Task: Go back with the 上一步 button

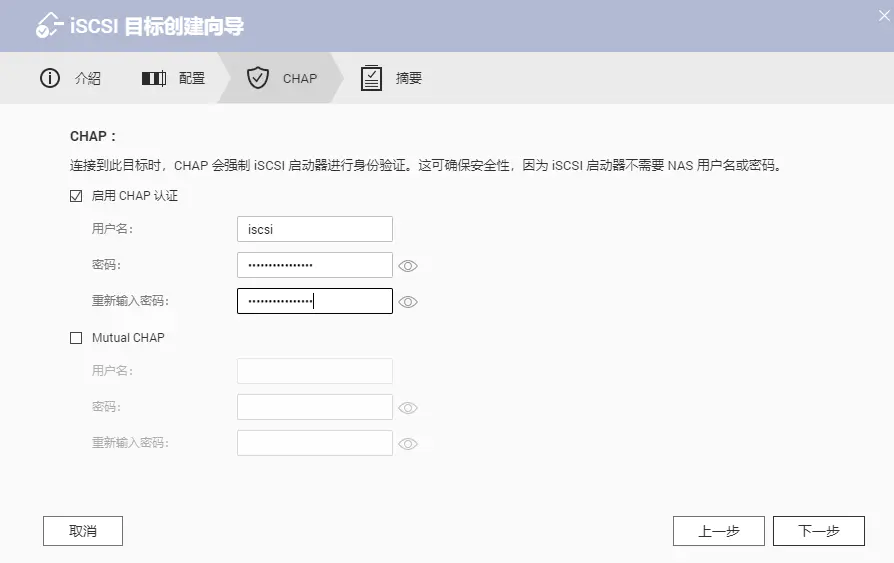Action: (x=718, y=531)
